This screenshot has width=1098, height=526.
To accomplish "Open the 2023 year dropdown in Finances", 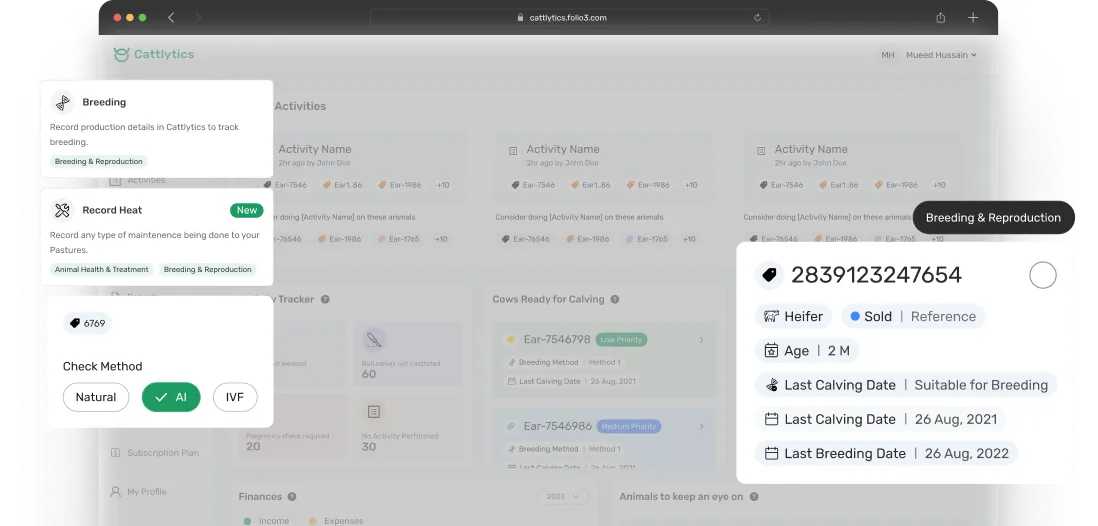I will click(x=563, y=496).
